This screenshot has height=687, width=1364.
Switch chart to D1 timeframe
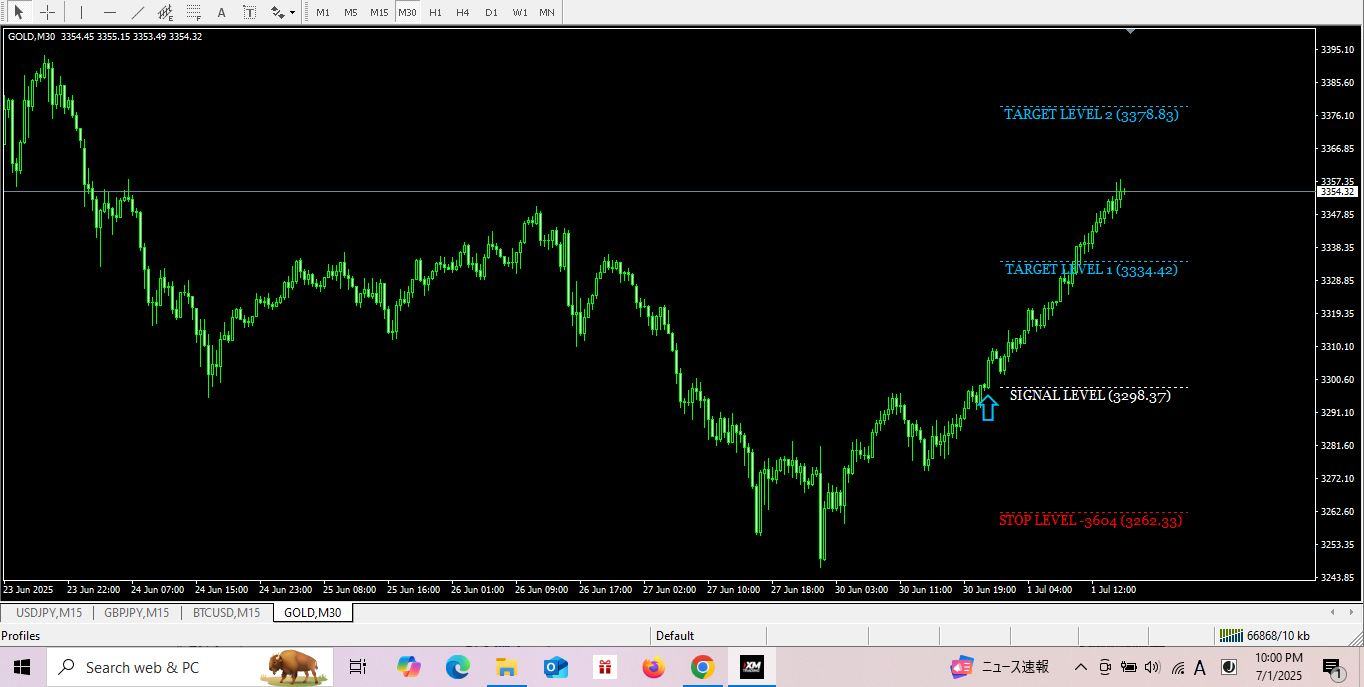coord(491,12)
